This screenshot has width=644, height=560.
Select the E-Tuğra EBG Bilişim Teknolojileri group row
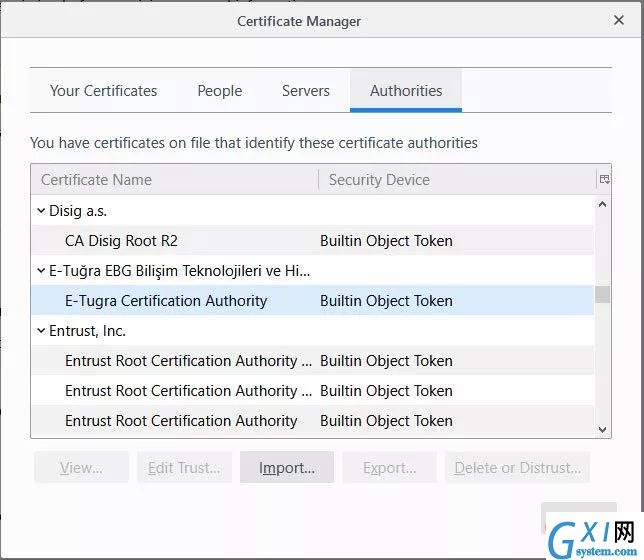[x=313, y=271]
